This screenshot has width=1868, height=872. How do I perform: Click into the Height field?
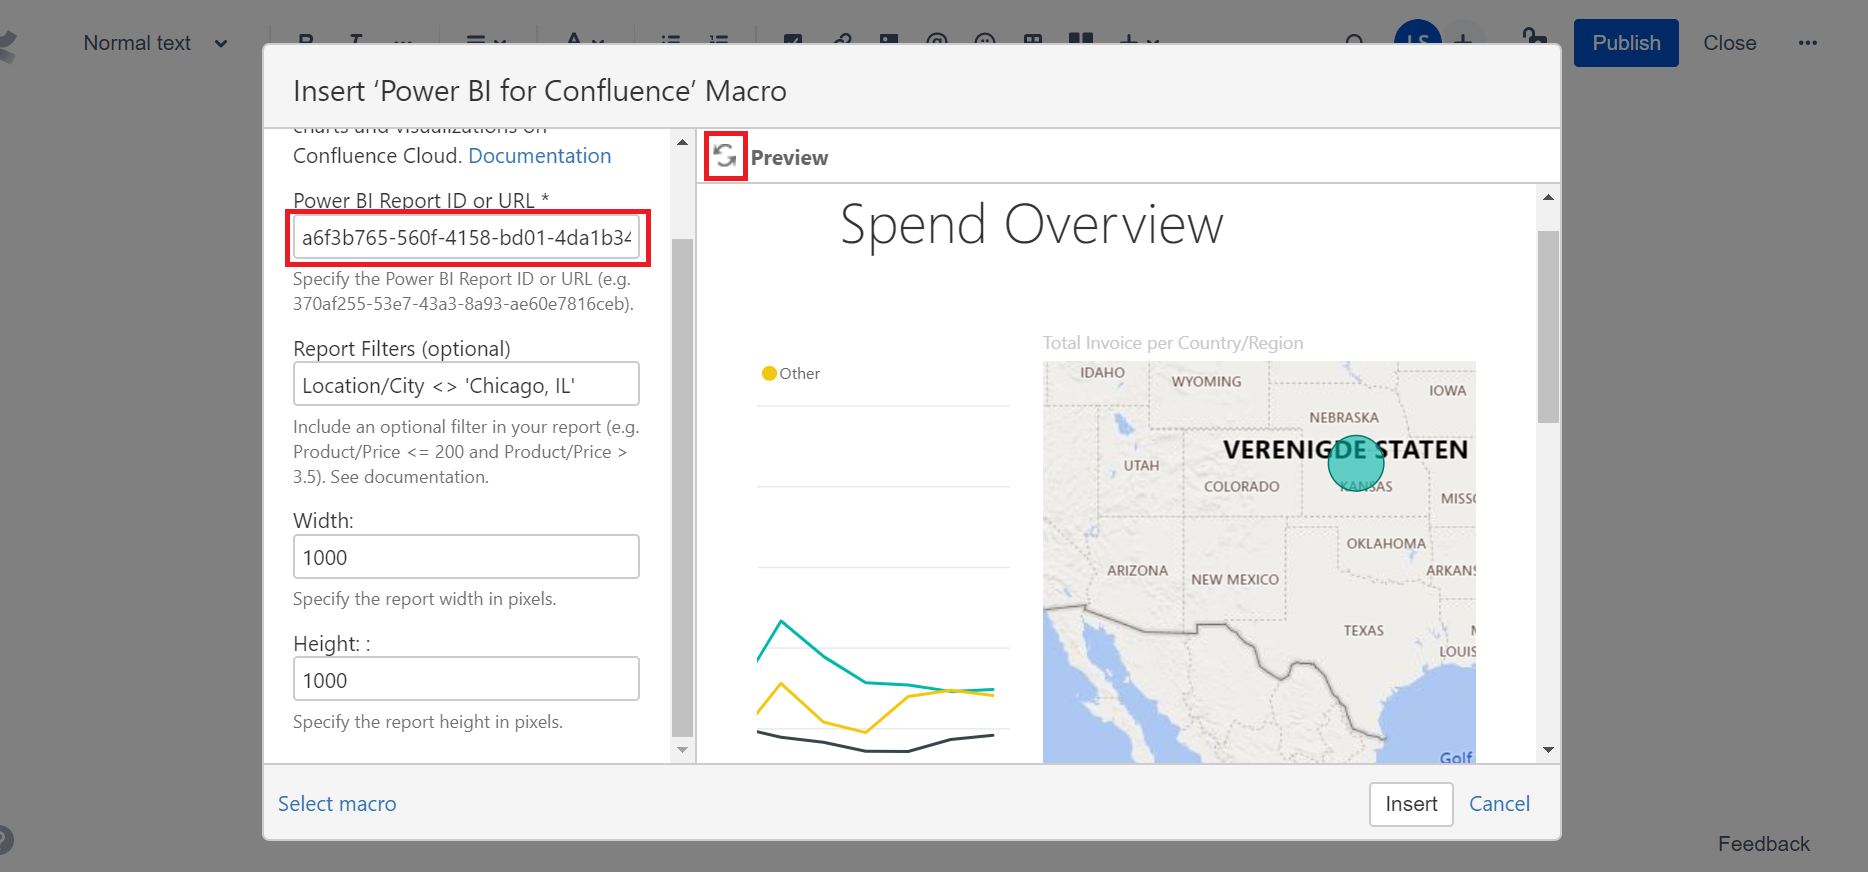466,679
